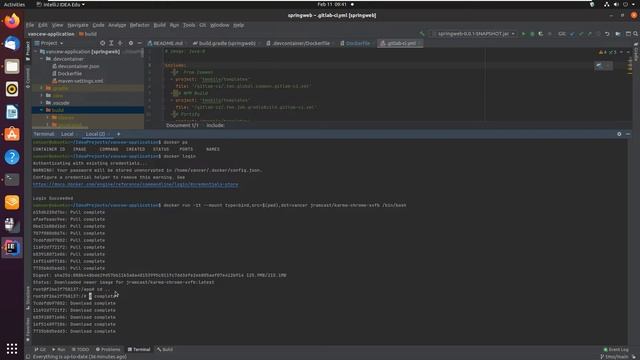Viewport: 640px width, 360px height.
Task: Locate opened file in Project tree
Action: [102, 43]
